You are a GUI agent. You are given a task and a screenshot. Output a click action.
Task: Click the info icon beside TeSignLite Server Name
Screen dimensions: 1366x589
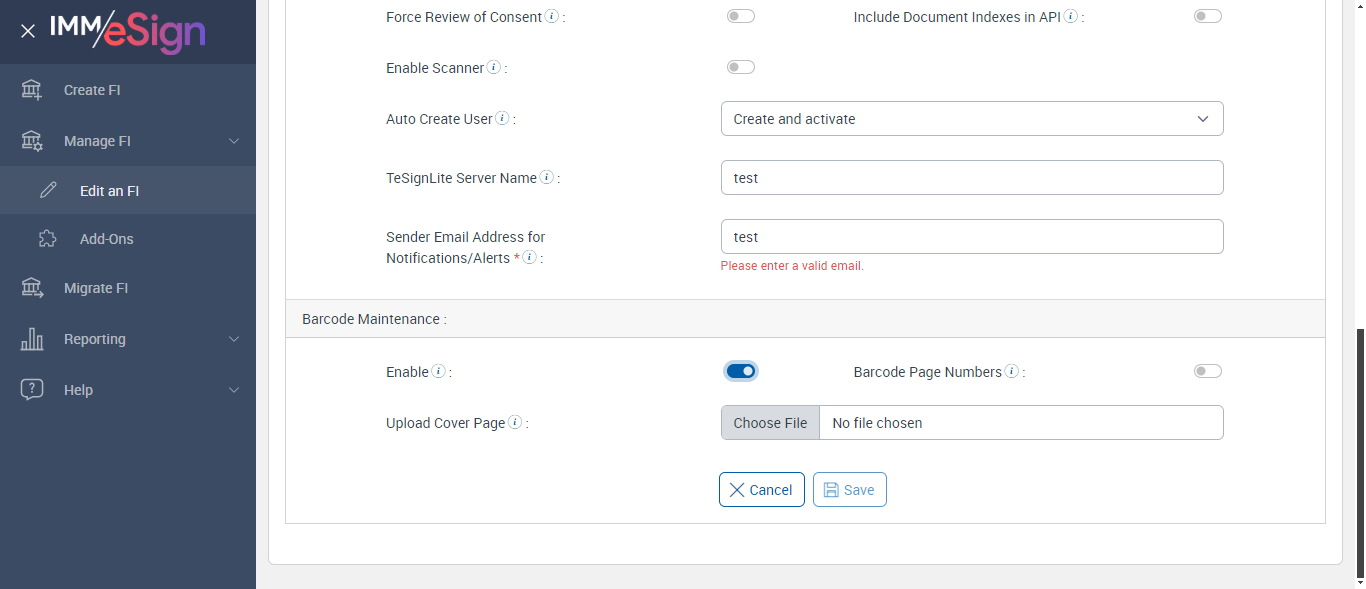pyautogui.click(x=547, y=178)
